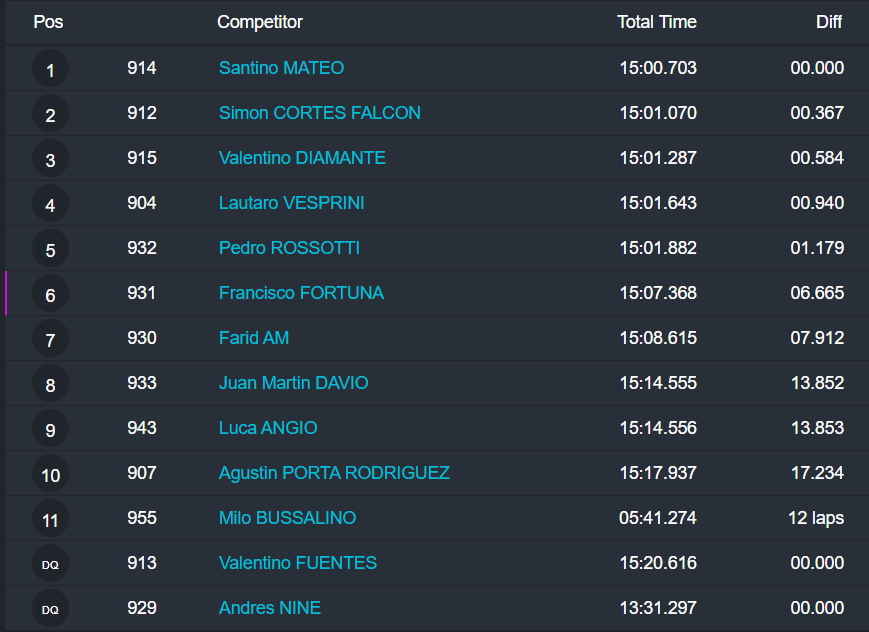Click the position 11 circle badge
The width and height of the screenshot is (869, 632).
pyautogui.click(x=50, y=519)
